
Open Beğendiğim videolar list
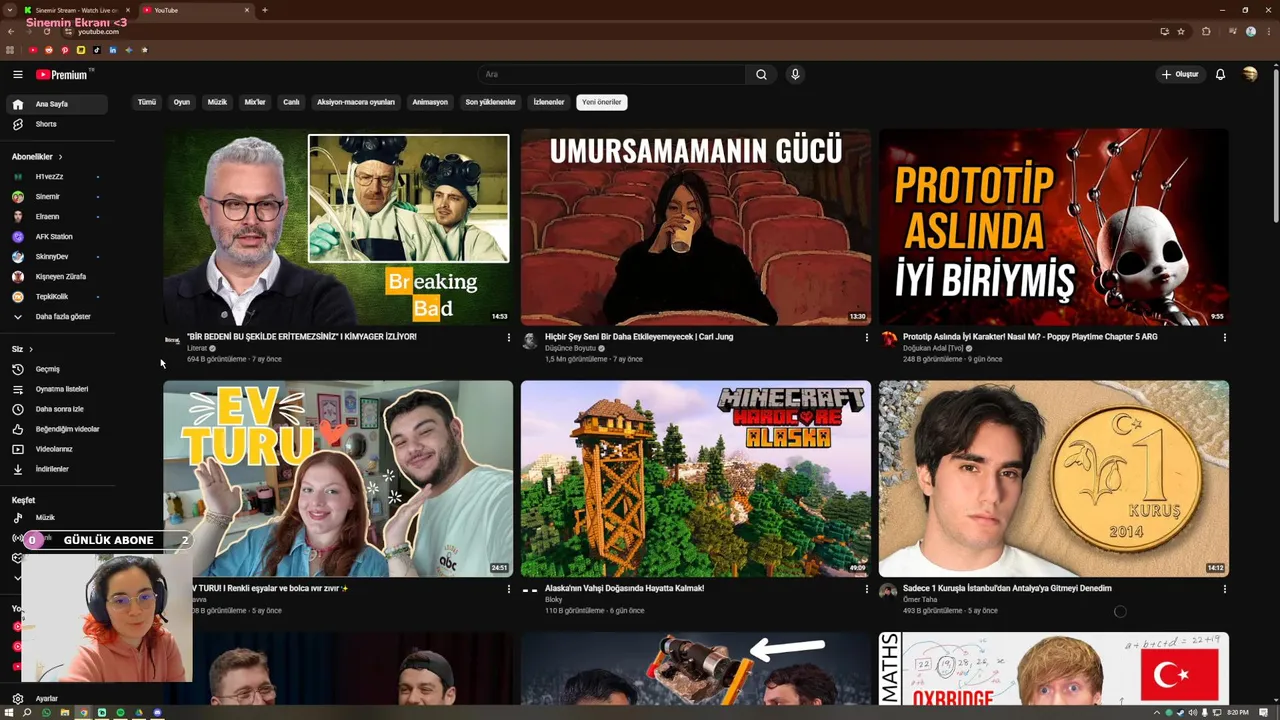pos(56,429)
